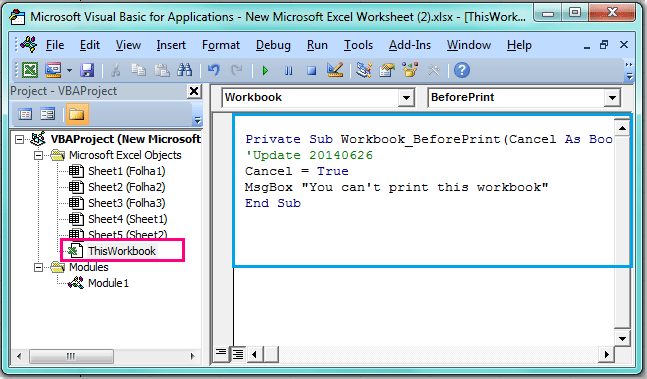Click the Cut scissors icon
This screenshot has width=647, height=379.
[x=116, y=70]
